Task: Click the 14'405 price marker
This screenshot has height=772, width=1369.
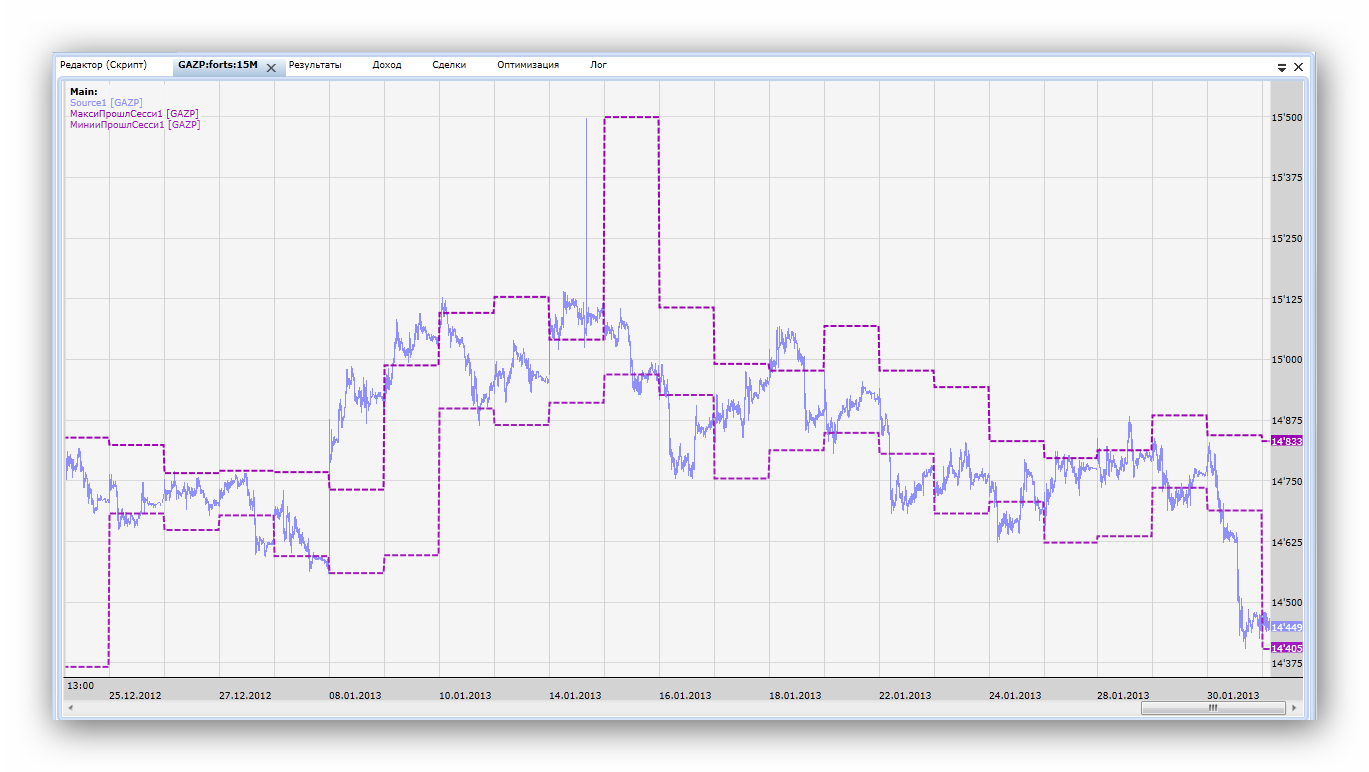Action: 1286,648
